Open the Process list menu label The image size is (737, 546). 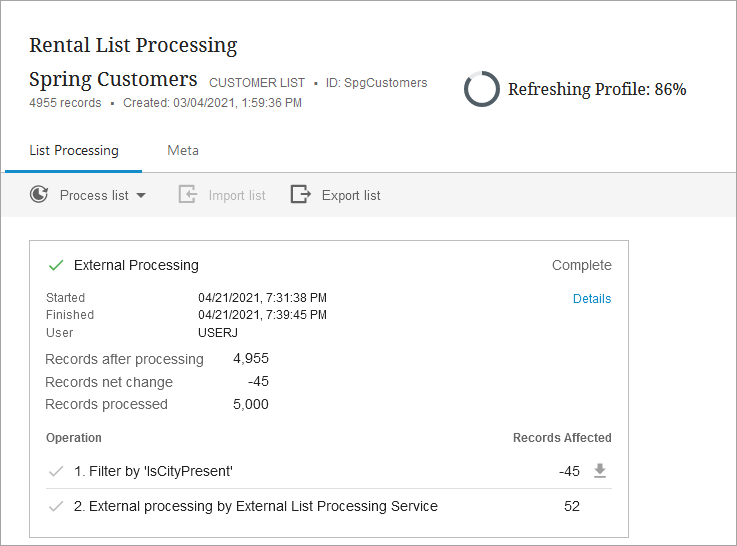(x=94, y=196)
